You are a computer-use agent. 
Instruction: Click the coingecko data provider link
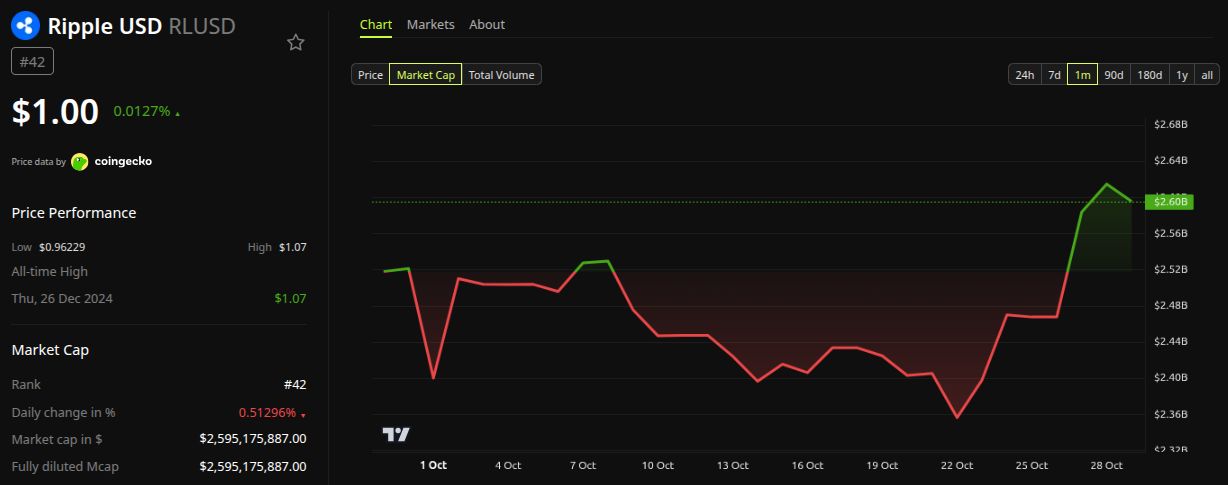123,161
